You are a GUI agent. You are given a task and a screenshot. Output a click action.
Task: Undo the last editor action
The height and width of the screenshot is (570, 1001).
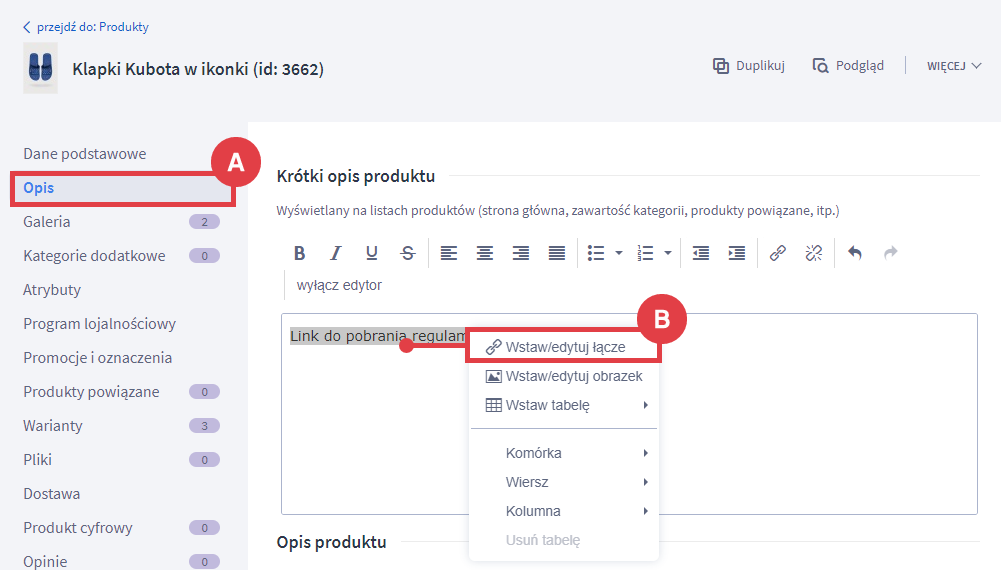(x=855, y=253)
